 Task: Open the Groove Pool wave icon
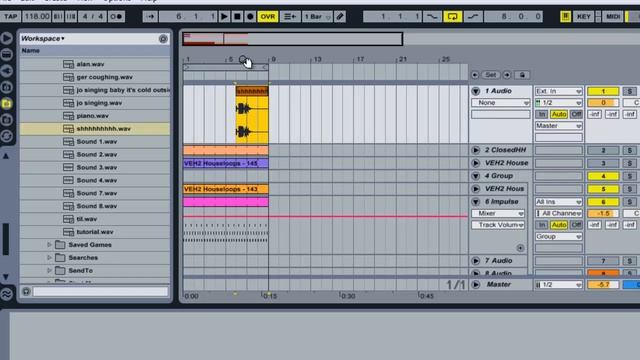[7, 294]
